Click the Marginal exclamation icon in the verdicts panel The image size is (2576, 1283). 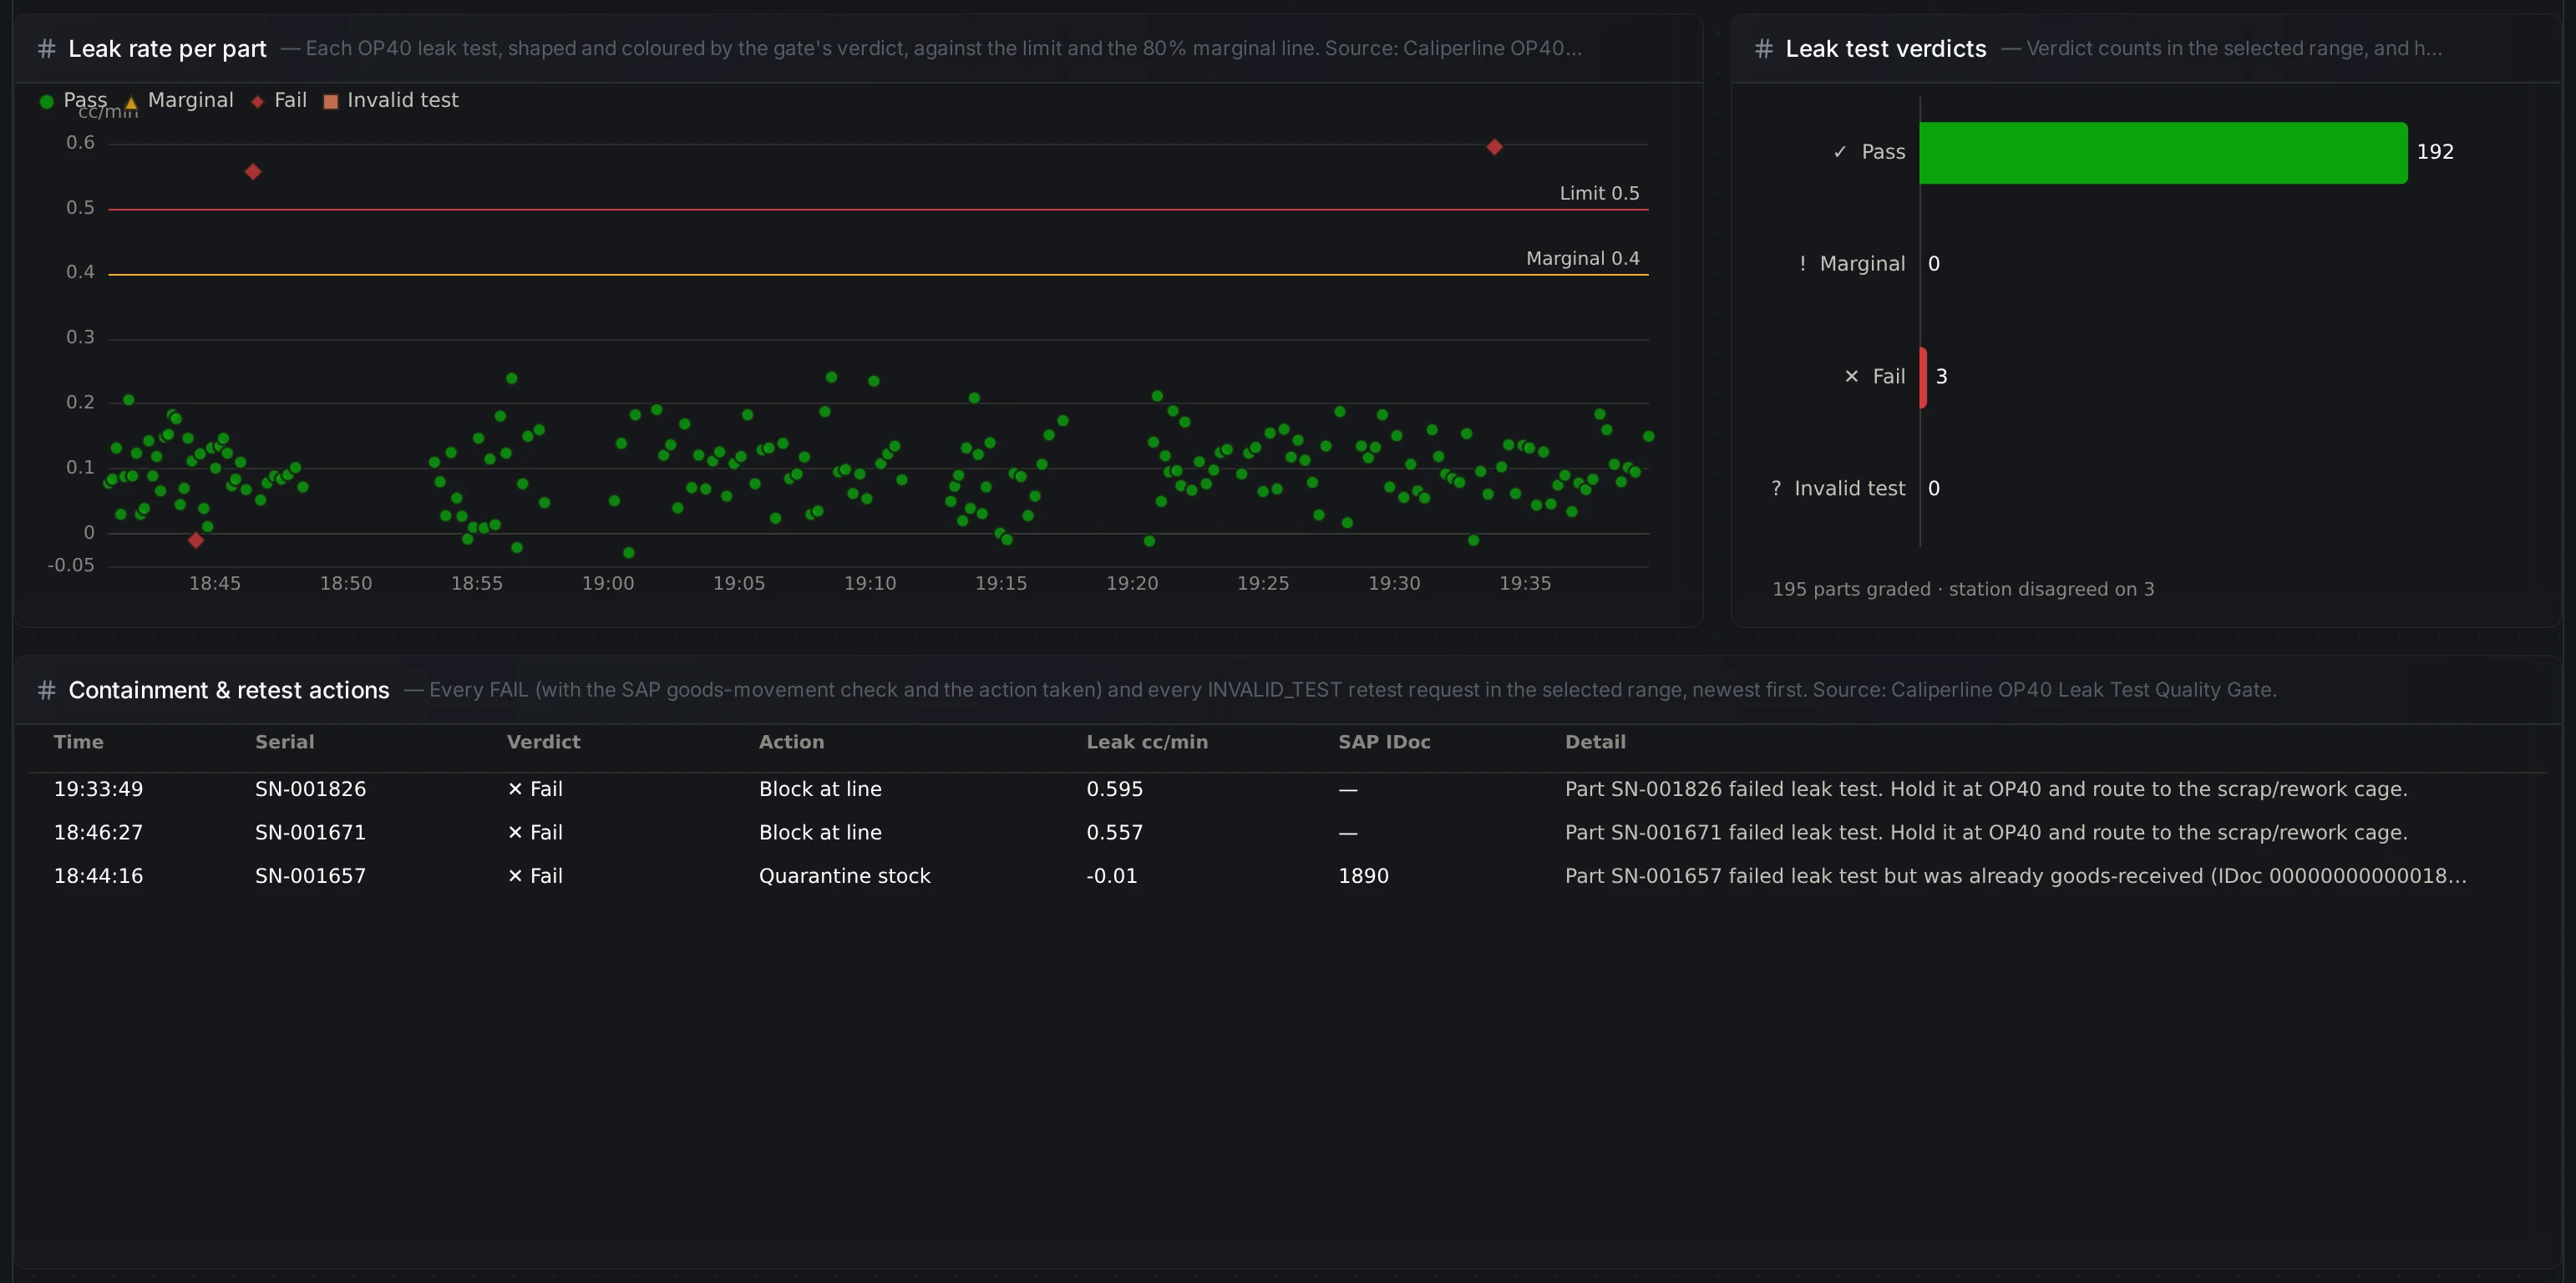[x=1802, y=264]
